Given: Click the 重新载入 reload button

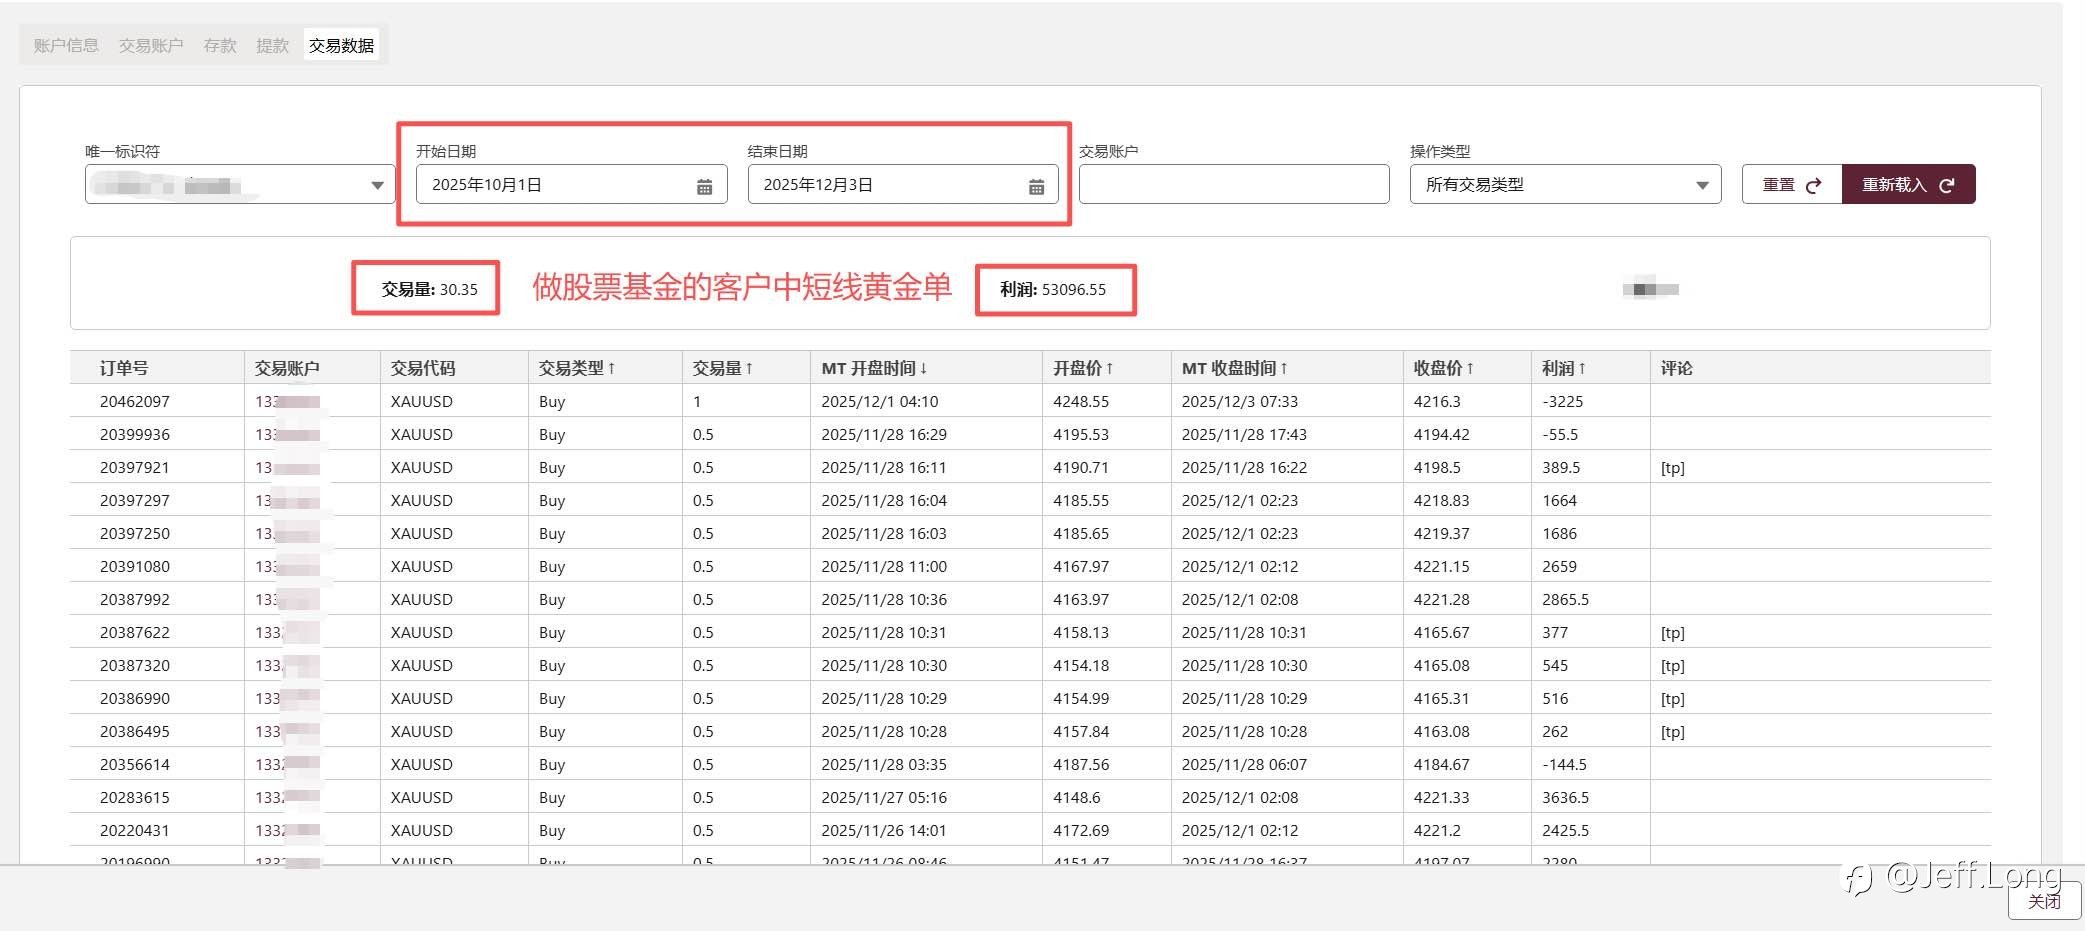Looking at the screenshot, I should click(x=1907, y=185).
